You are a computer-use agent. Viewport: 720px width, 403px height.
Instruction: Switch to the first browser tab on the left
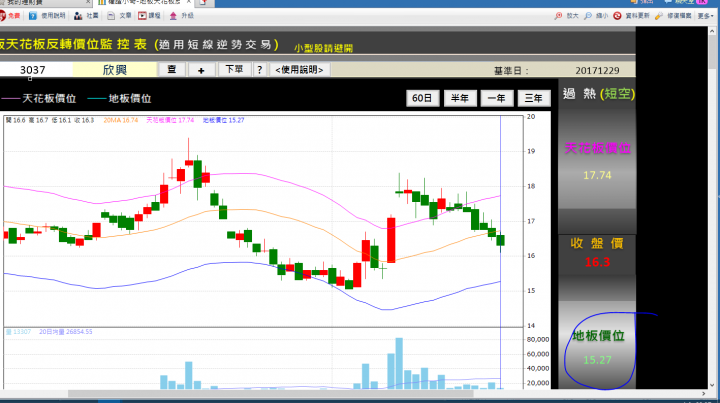click(44, 3)
